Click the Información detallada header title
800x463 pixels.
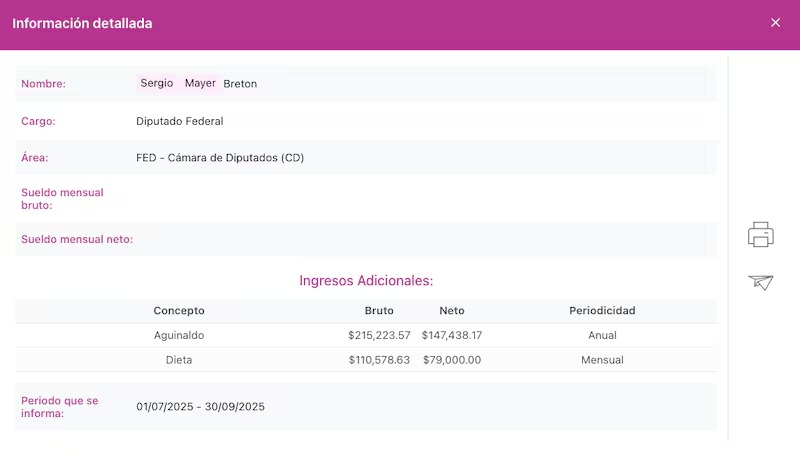click(x=82, y=23)
